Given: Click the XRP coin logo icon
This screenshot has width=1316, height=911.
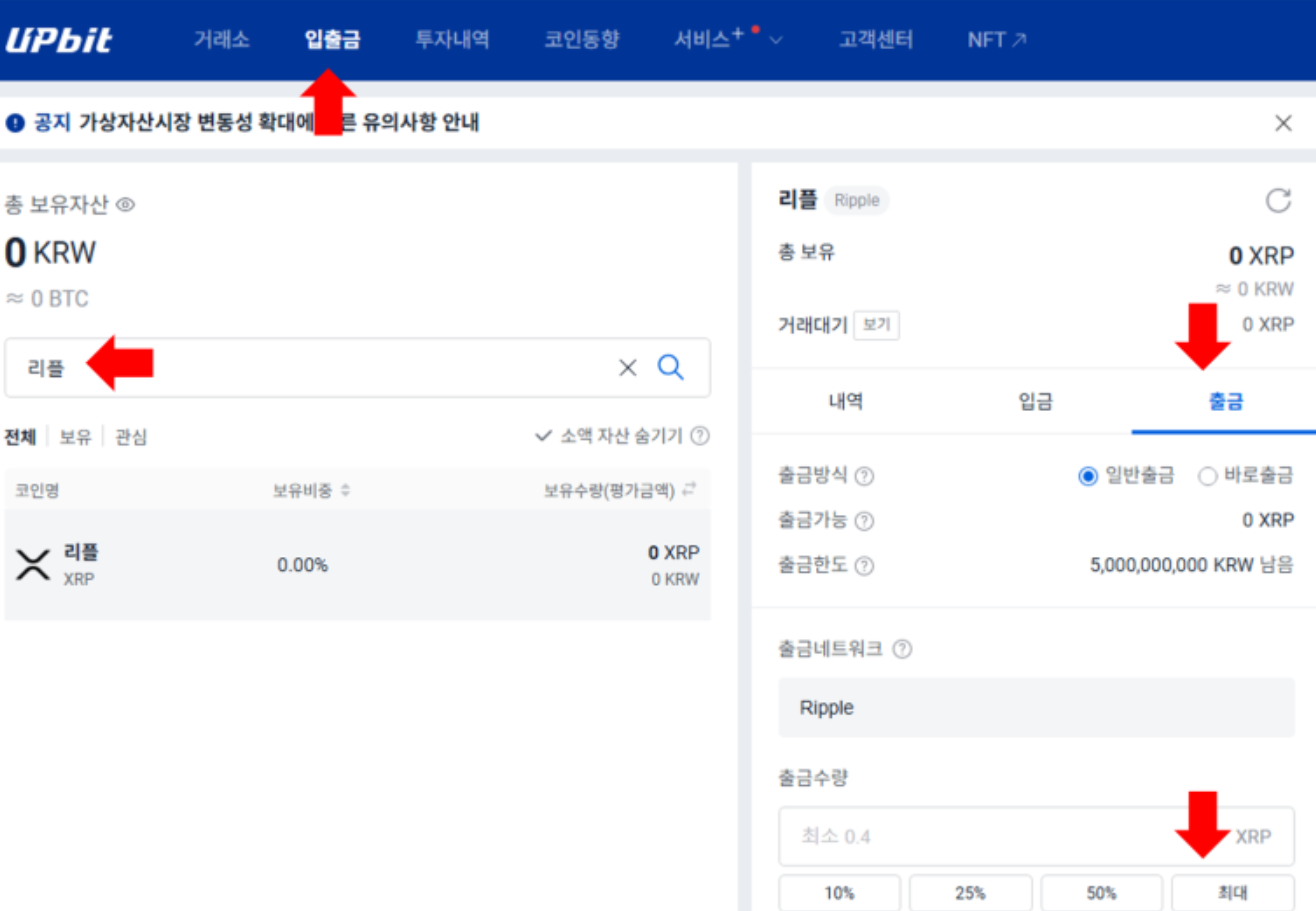Looking at the screenshot, I should (33, 565).
